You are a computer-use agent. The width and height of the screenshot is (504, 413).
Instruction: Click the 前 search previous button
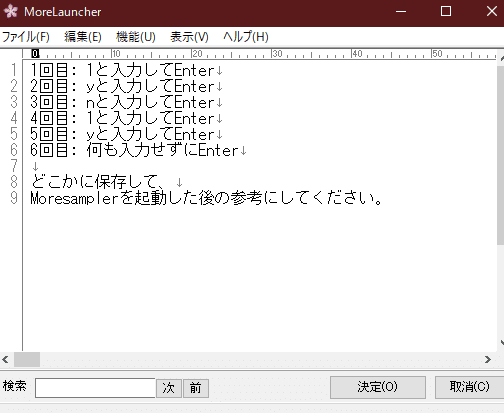(196, 388)
